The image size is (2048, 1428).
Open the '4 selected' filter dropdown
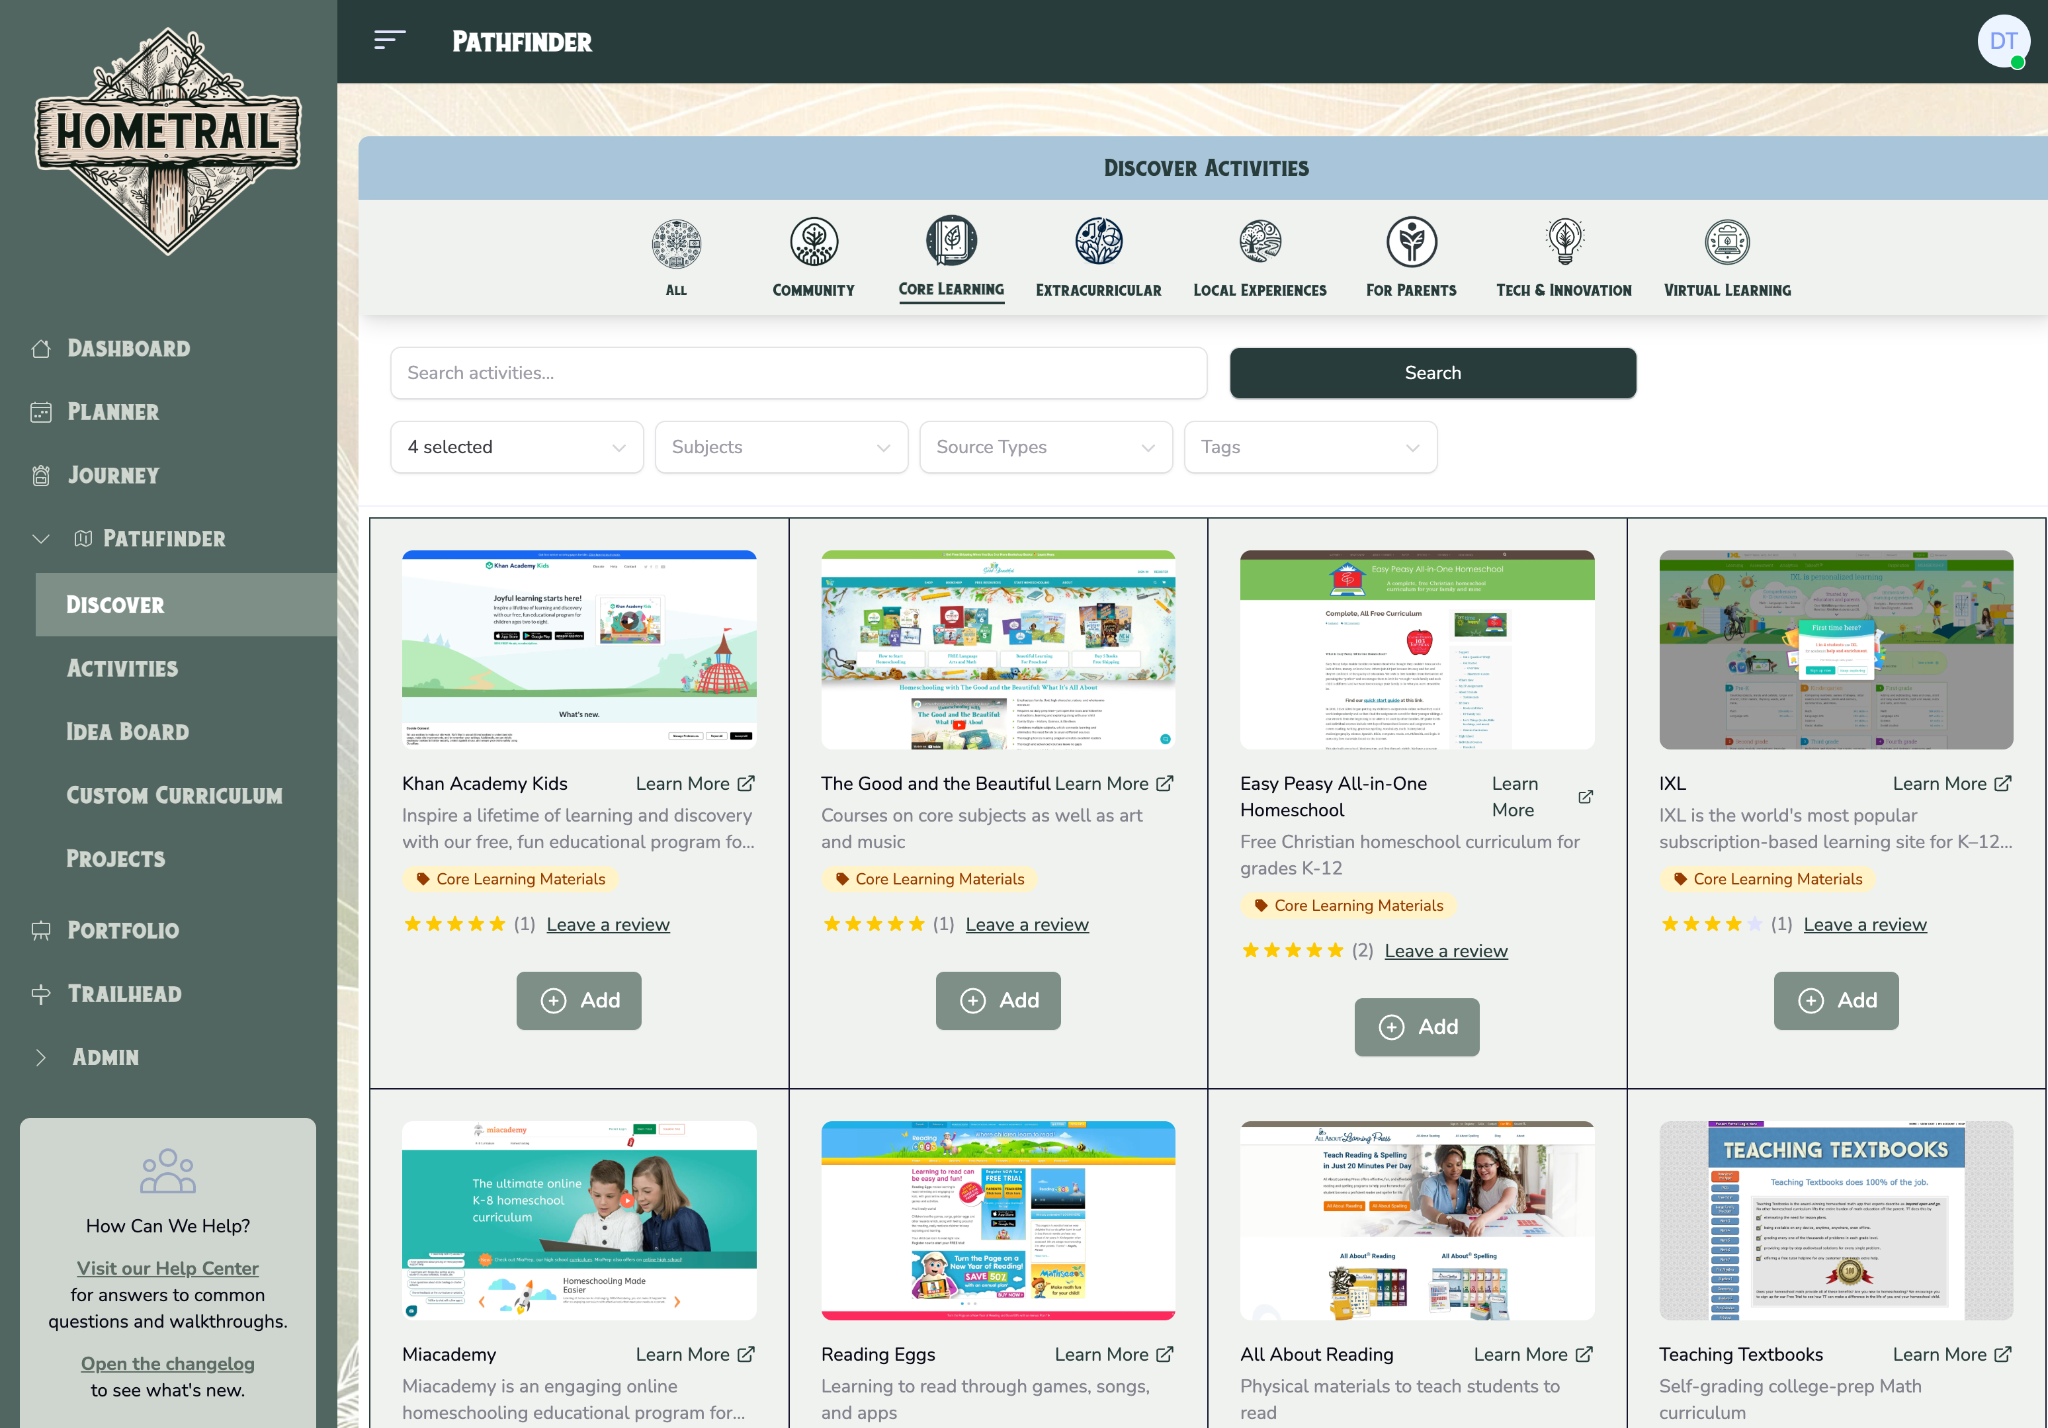click(x=517, y=447)
